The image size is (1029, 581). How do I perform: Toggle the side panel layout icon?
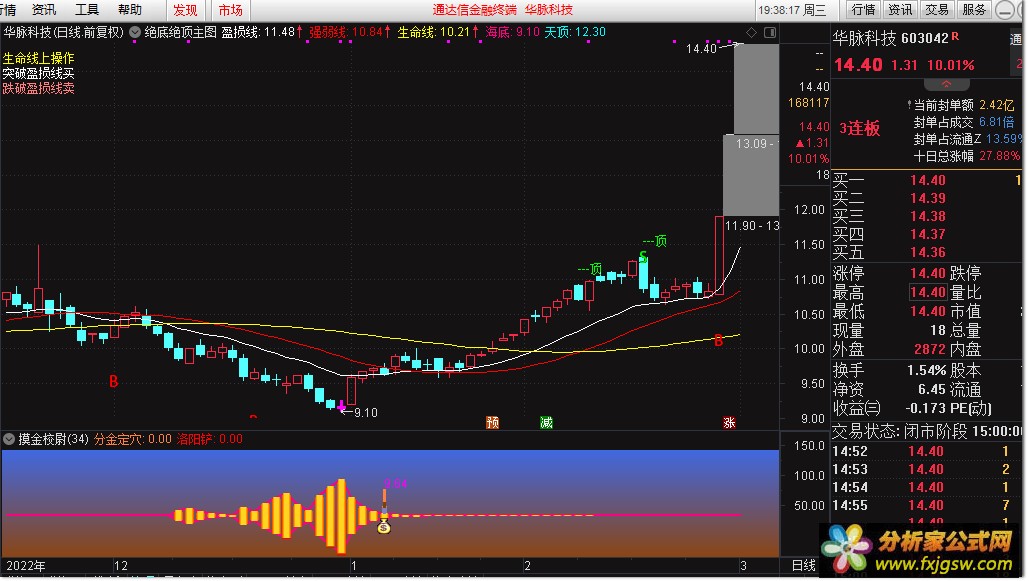point(770,32)
